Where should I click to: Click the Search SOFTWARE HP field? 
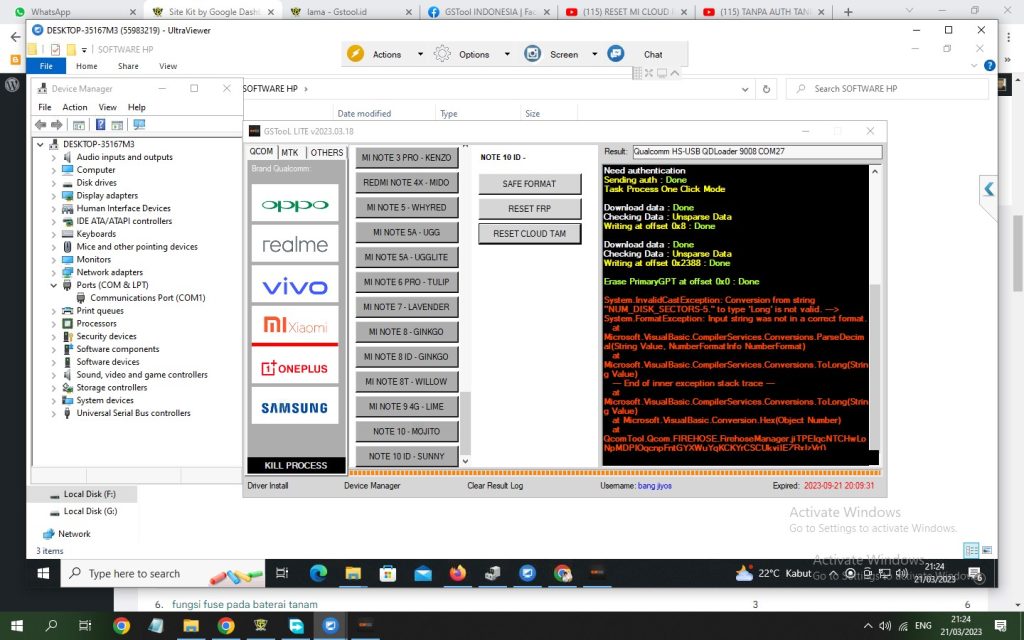(887, 89)
